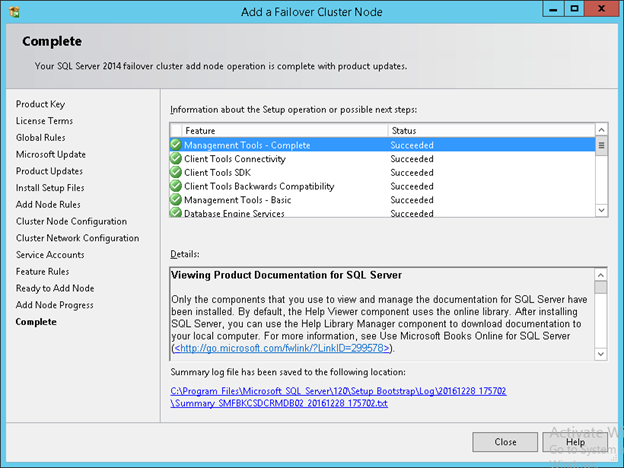
Task: Sort by the Status column header
Action: coord(489,131)
